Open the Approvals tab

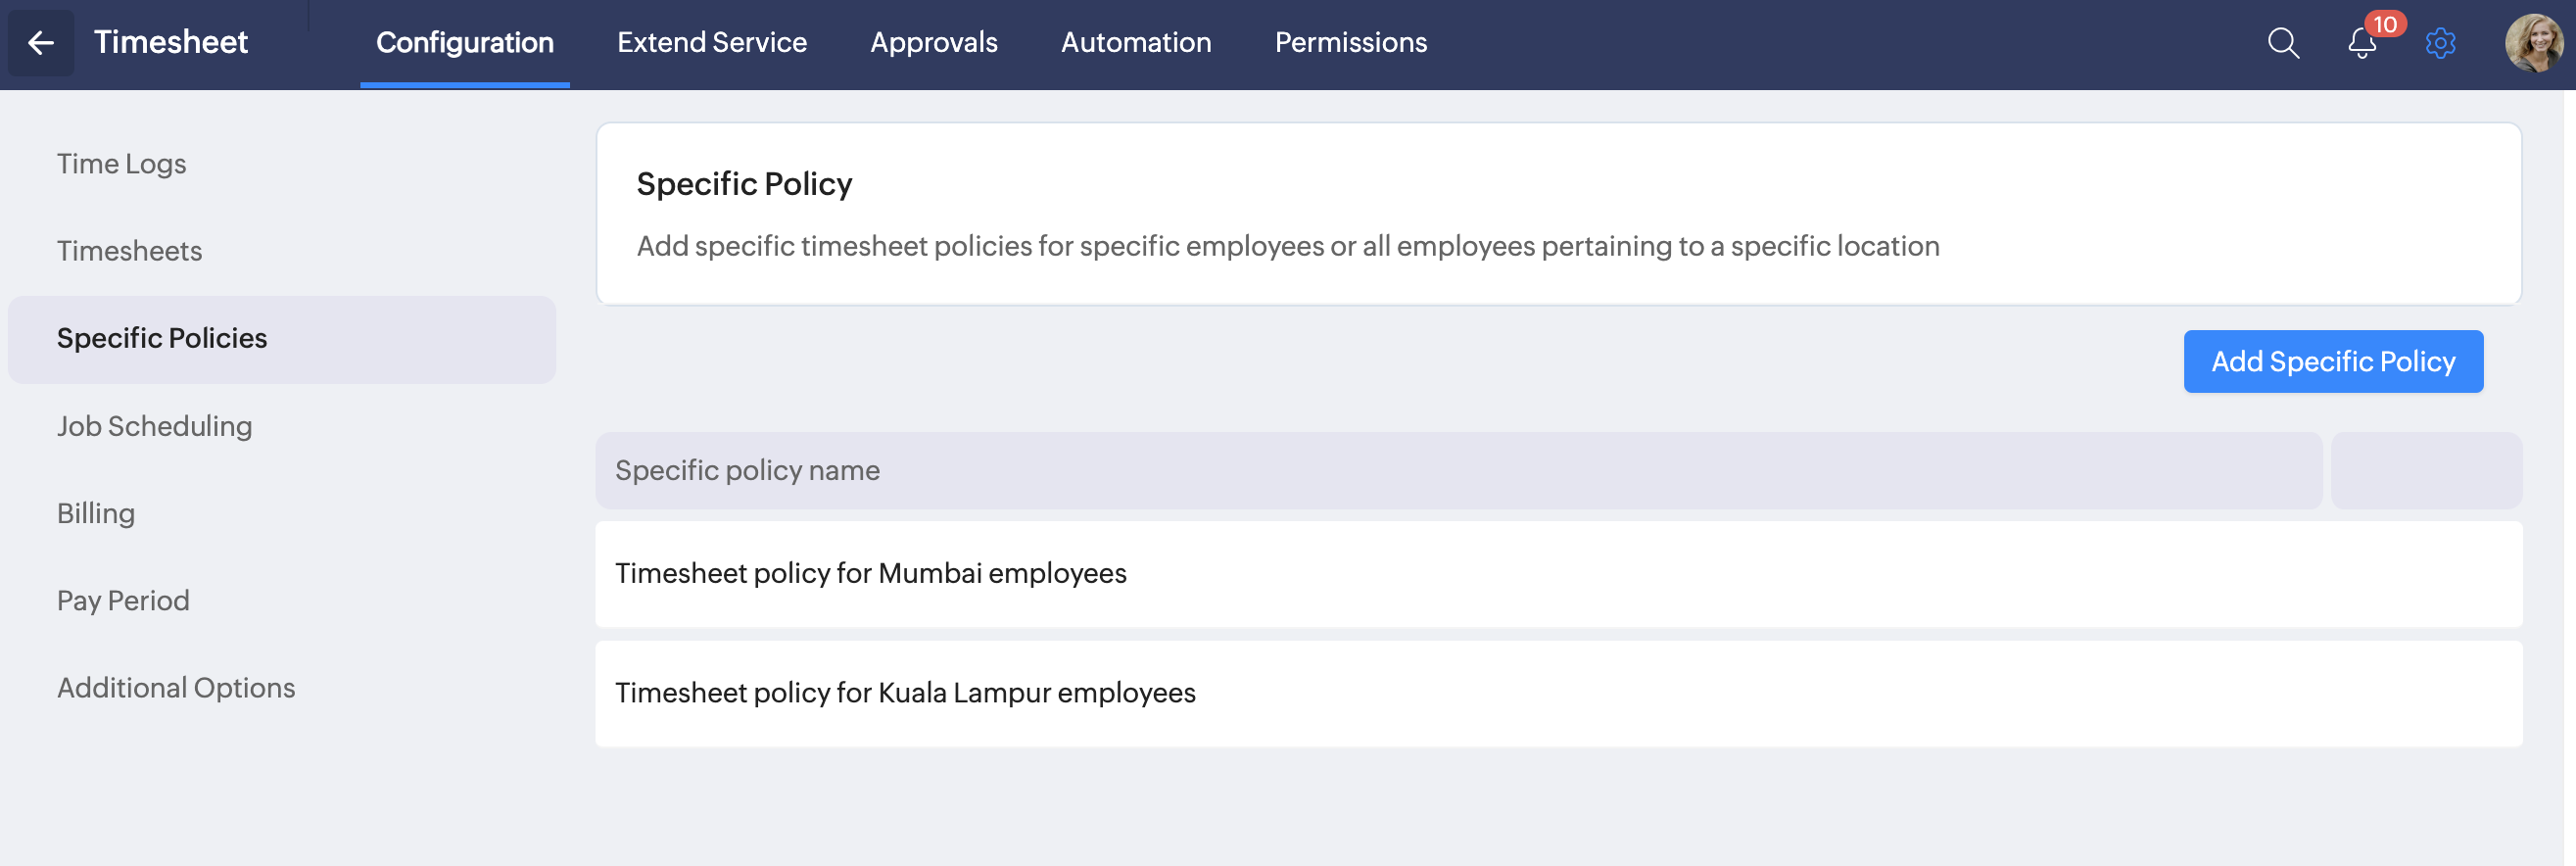point(933,43)
